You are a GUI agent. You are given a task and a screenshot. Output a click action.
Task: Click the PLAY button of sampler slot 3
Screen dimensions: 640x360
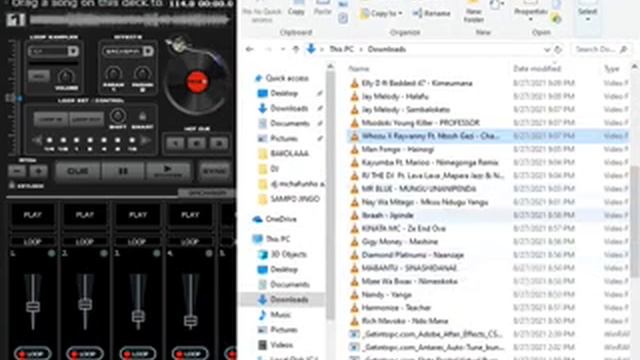point(138,215)
